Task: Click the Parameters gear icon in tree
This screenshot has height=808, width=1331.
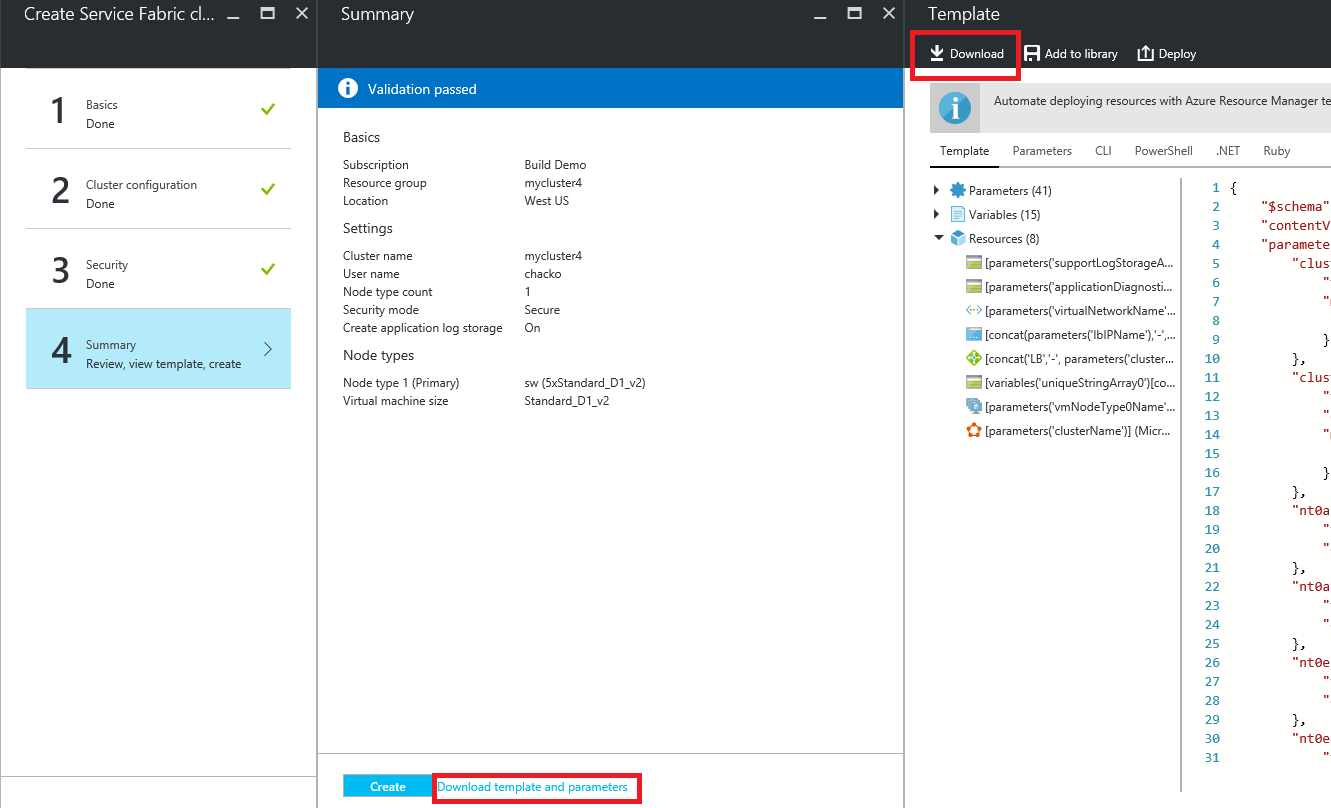Action: pyautogui.click(x=958, y=190)
